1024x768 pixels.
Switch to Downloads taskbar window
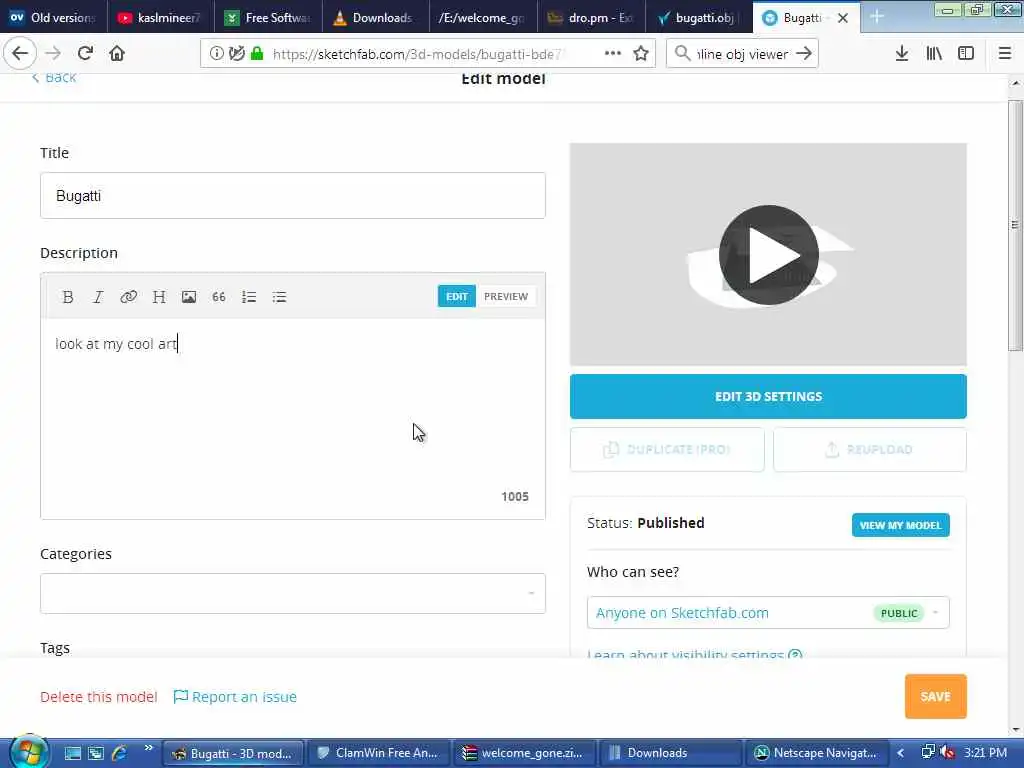(671, 753)
